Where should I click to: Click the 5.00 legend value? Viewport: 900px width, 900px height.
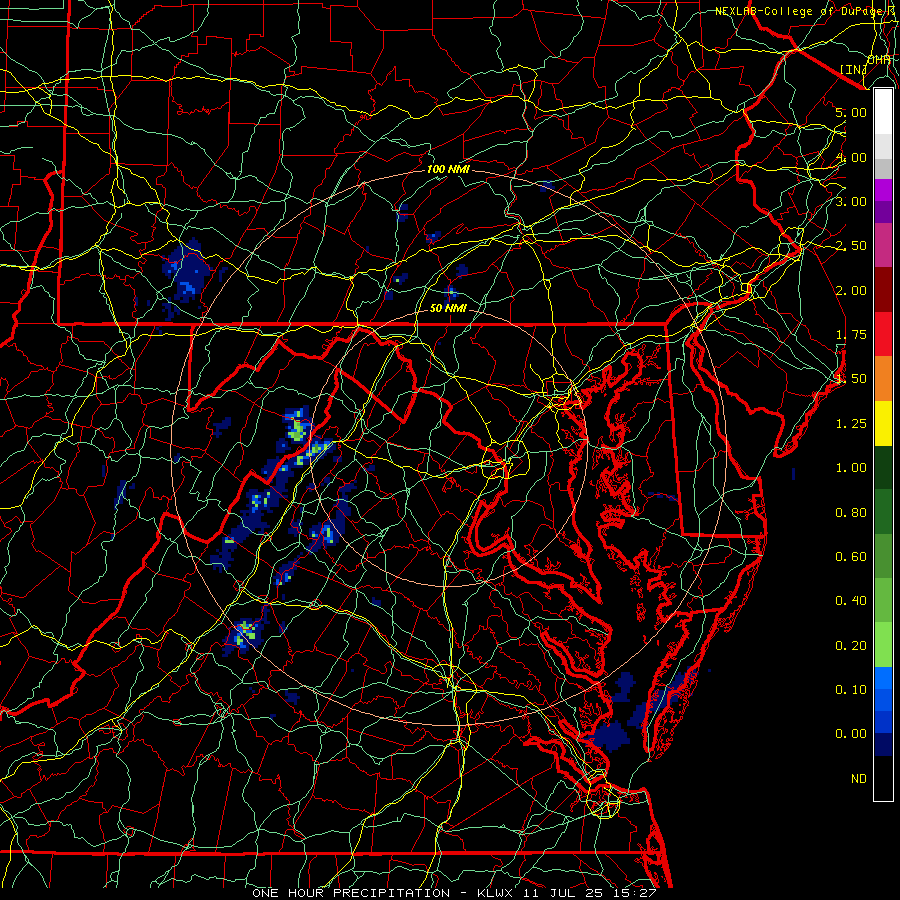tap(851, 112)
